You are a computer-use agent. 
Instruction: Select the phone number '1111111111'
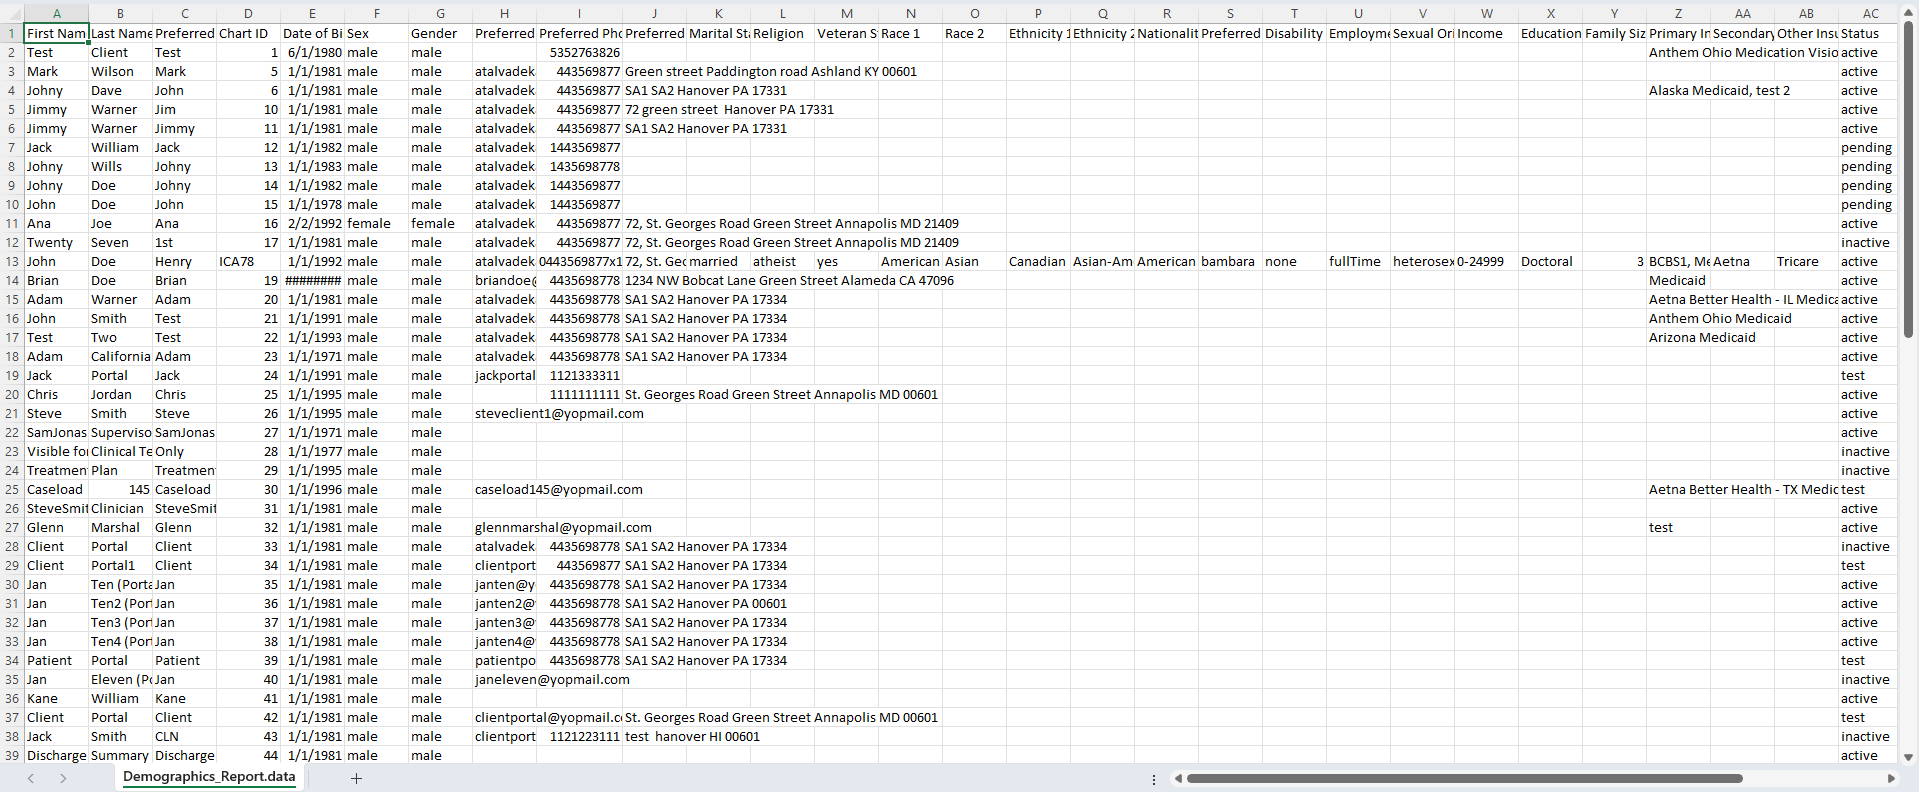[579, 394]
